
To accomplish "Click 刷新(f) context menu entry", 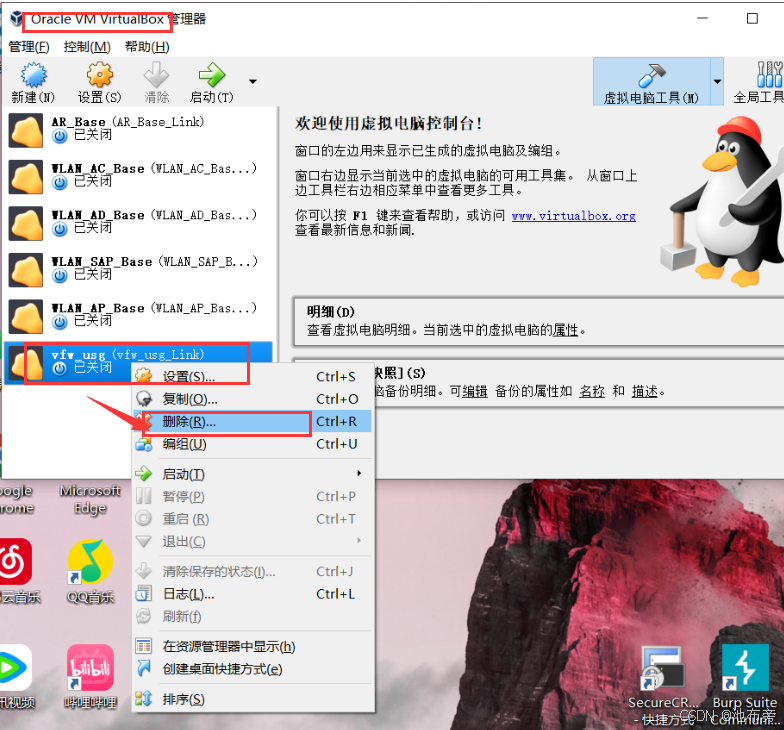I will coord(252,616).
